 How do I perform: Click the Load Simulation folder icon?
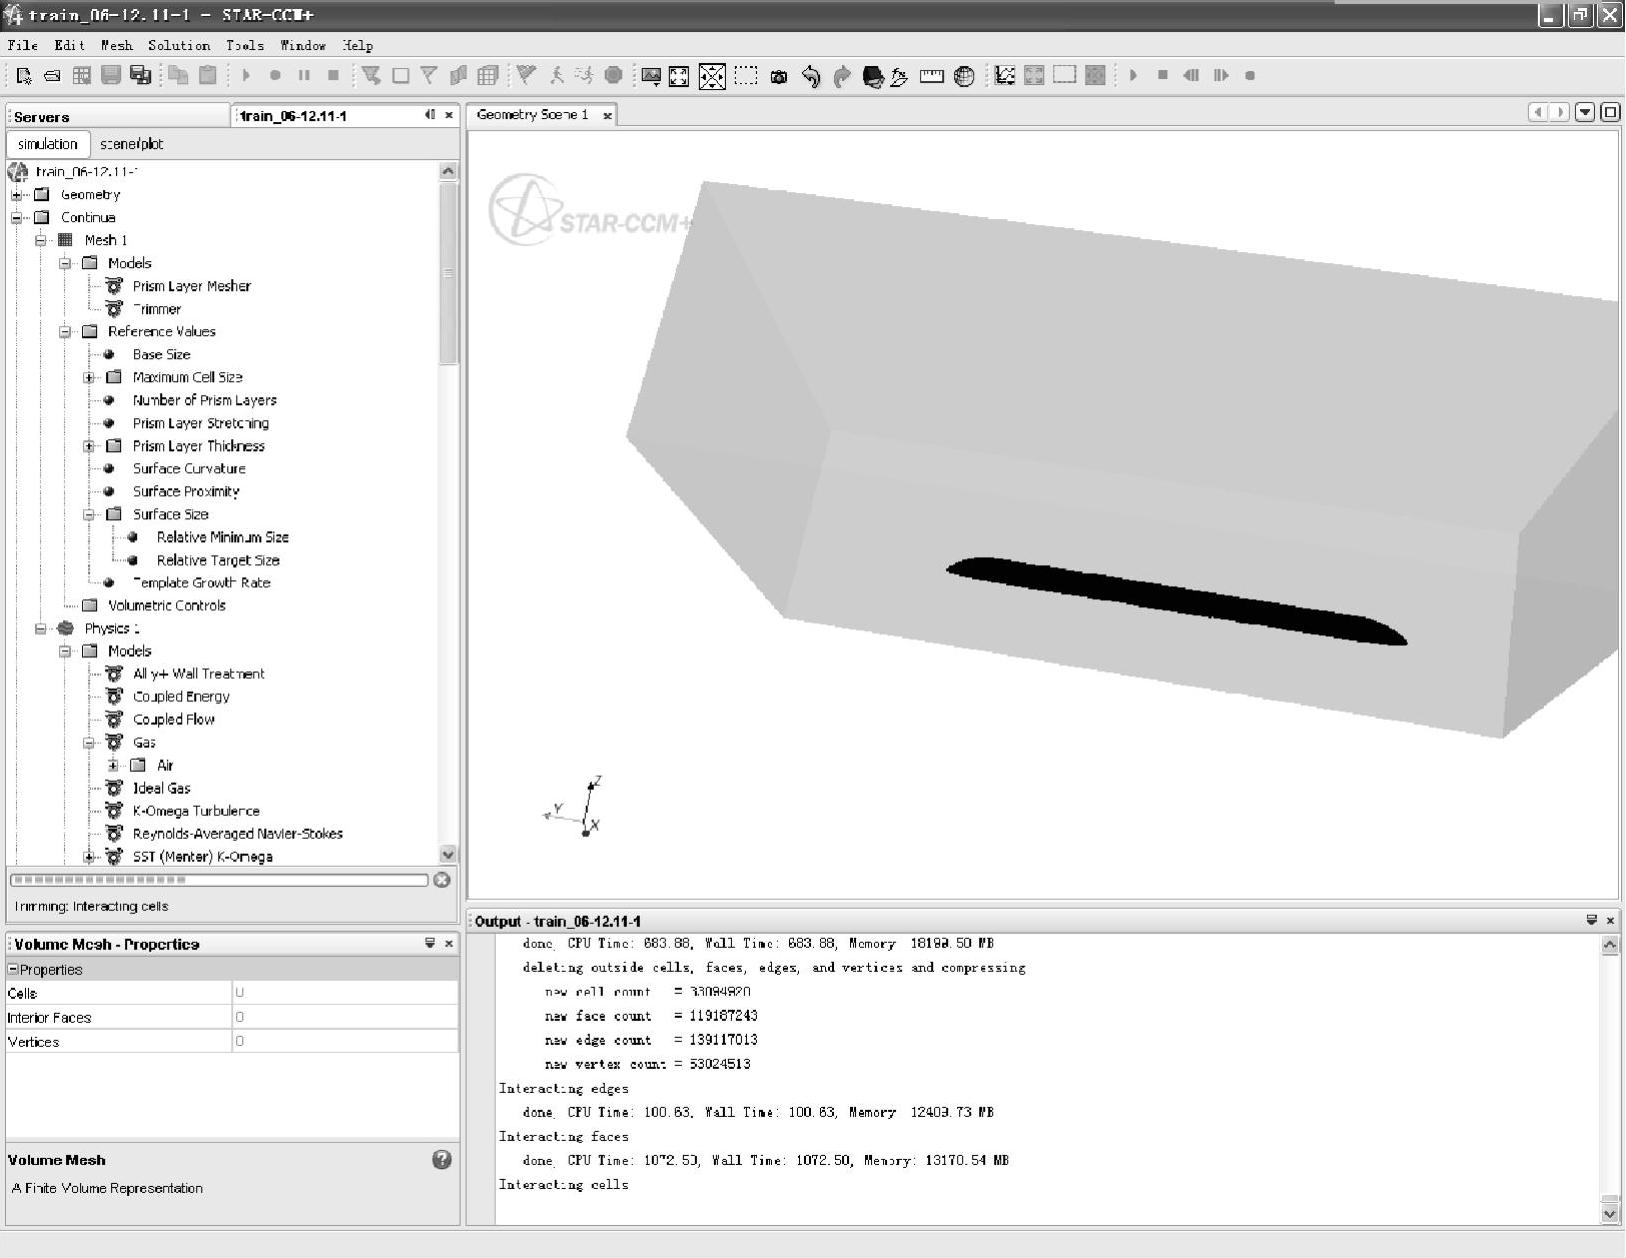[52, 75]
